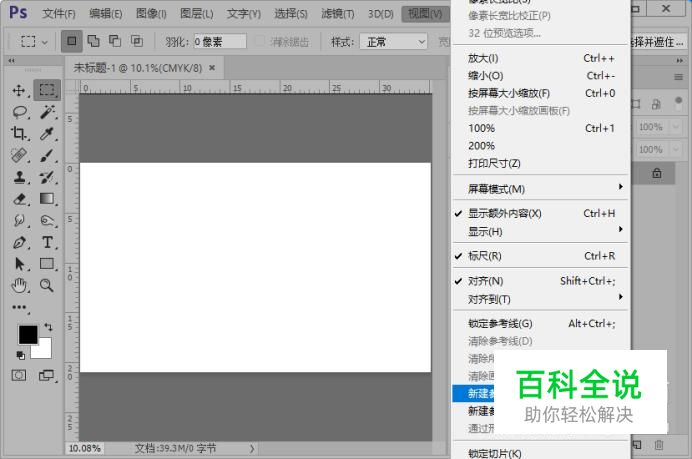Open the Image (图像) menu
Viewport: 692px width, 459px height.
coord(151,14)
